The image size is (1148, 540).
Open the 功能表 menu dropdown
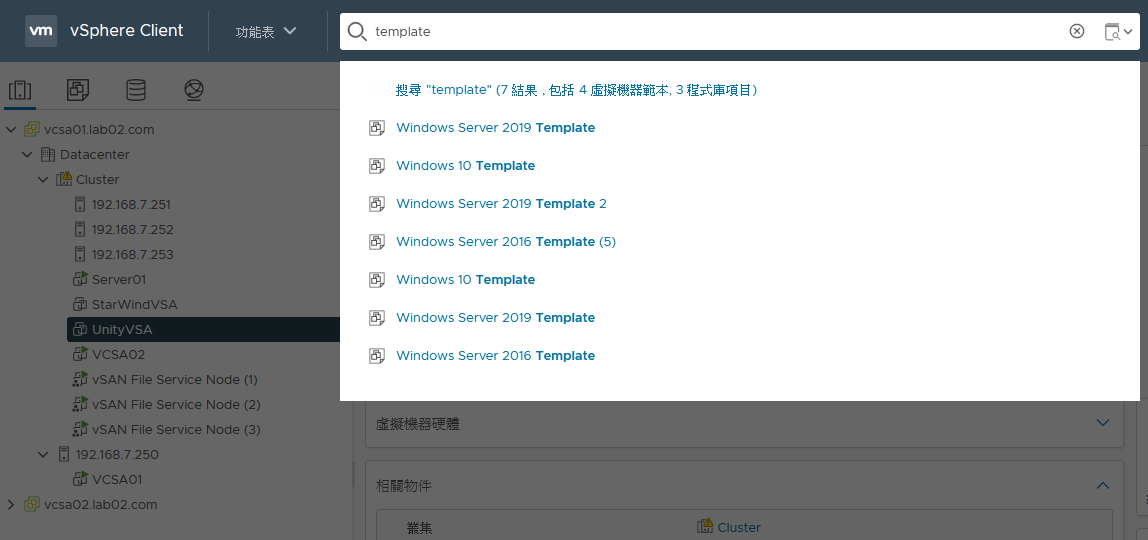(x=266, y=31)
